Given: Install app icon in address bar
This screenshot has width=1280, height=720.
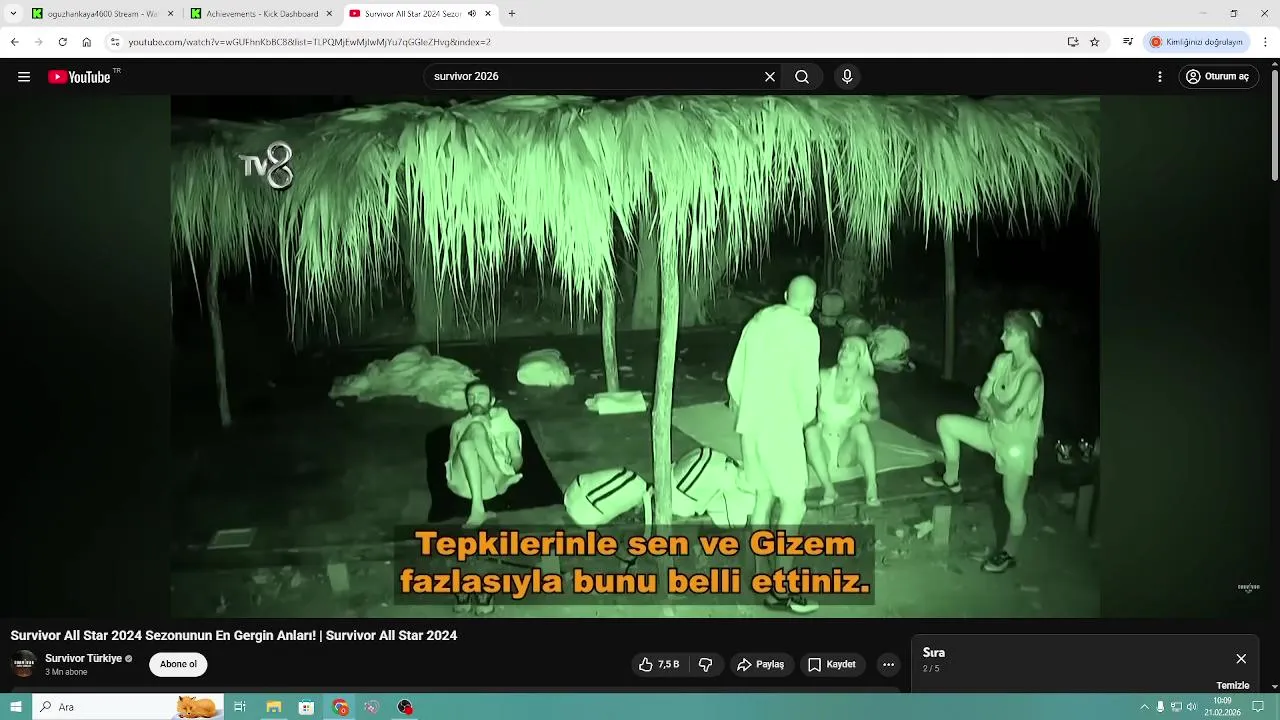Looking at the screenshot, I should point(1073,42).
